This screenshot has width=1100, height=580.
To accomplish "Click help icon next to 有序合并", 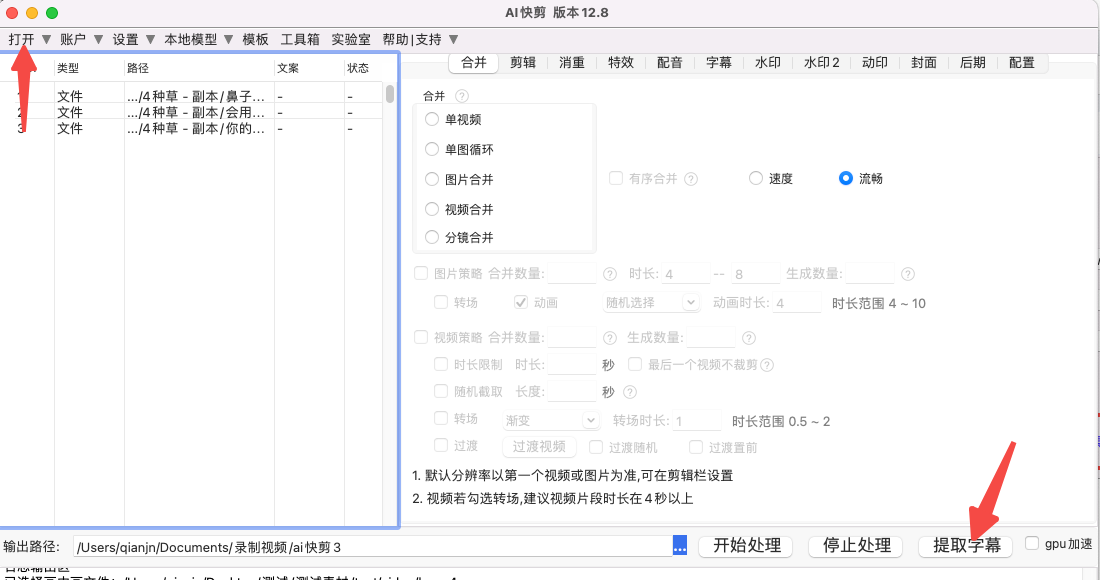I will click(691, 179).
